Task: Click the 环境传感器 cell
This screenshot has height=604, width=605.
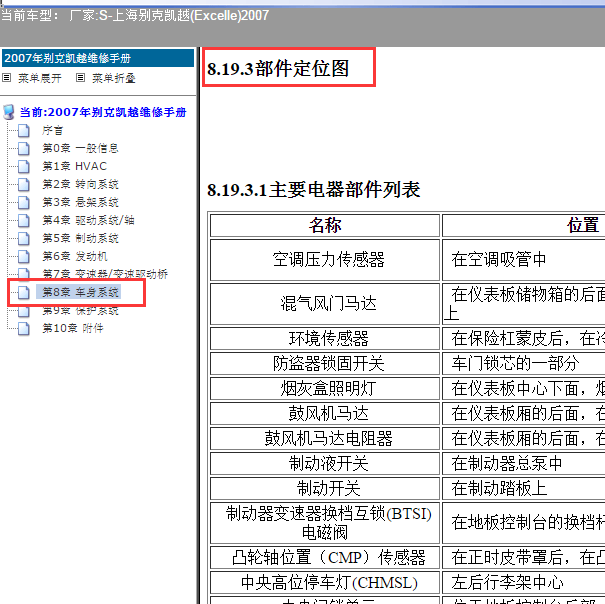Action: [x=325, y=338]
